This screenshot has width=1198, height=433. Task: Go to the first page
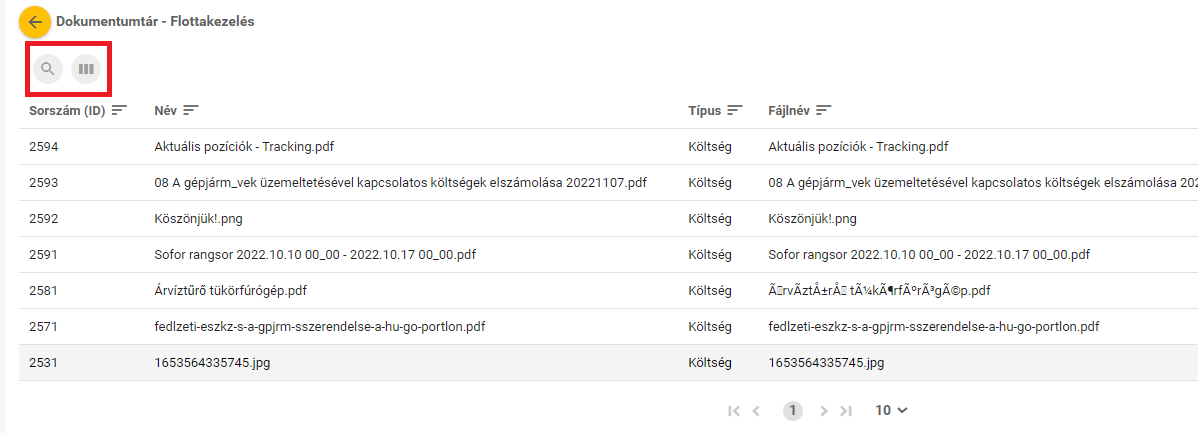pyautogui.click(x=734, y=410)
